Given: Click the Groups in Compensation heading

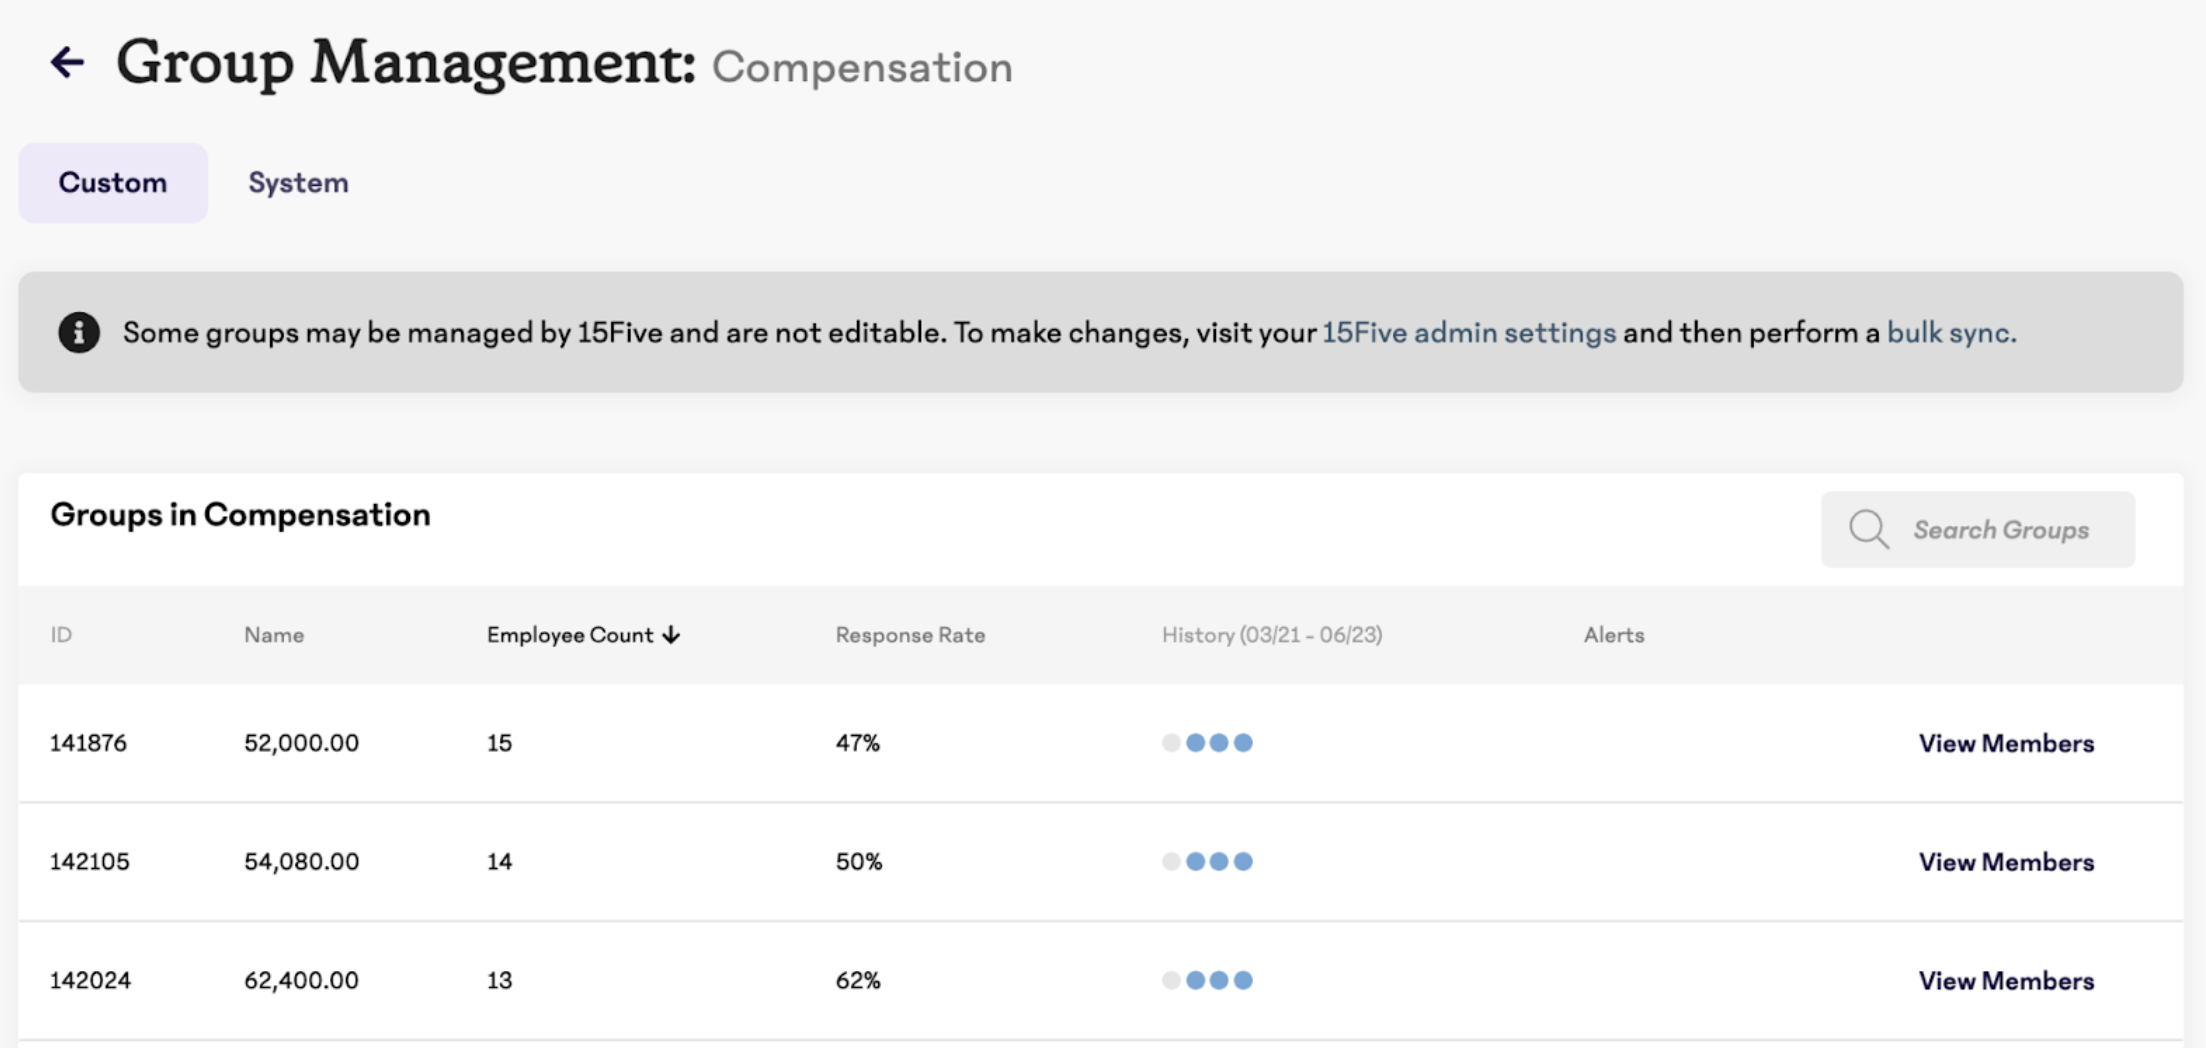Looking at the screenshot, I should [240, 515].
